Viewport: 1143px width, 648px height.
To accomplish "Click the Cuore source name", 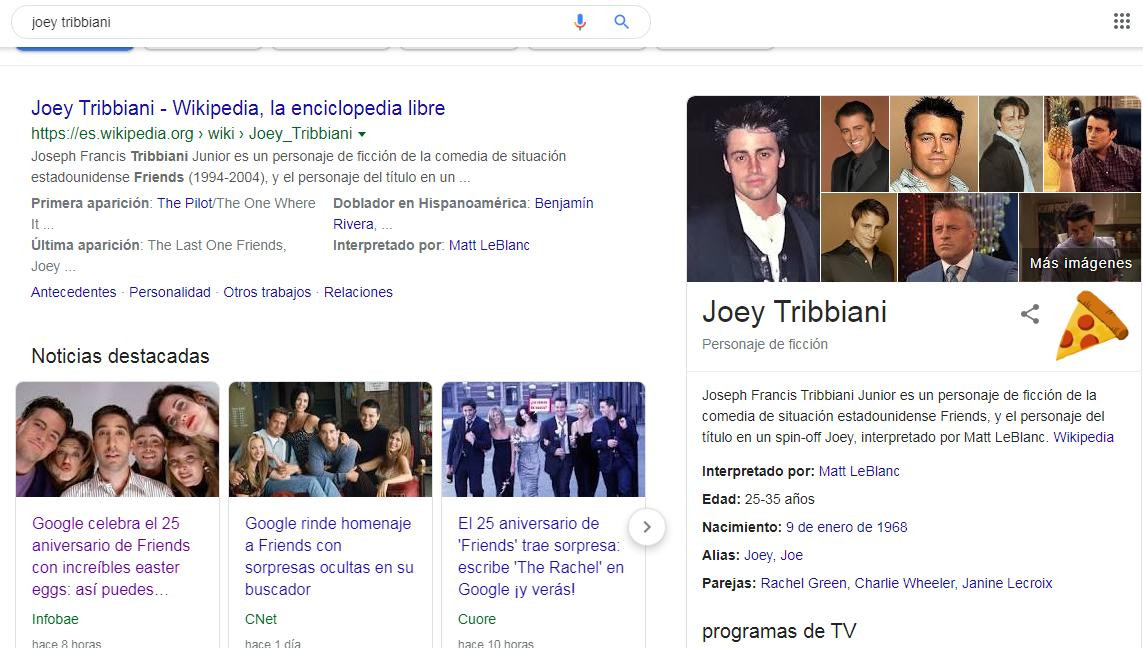I will coord(477,619).
